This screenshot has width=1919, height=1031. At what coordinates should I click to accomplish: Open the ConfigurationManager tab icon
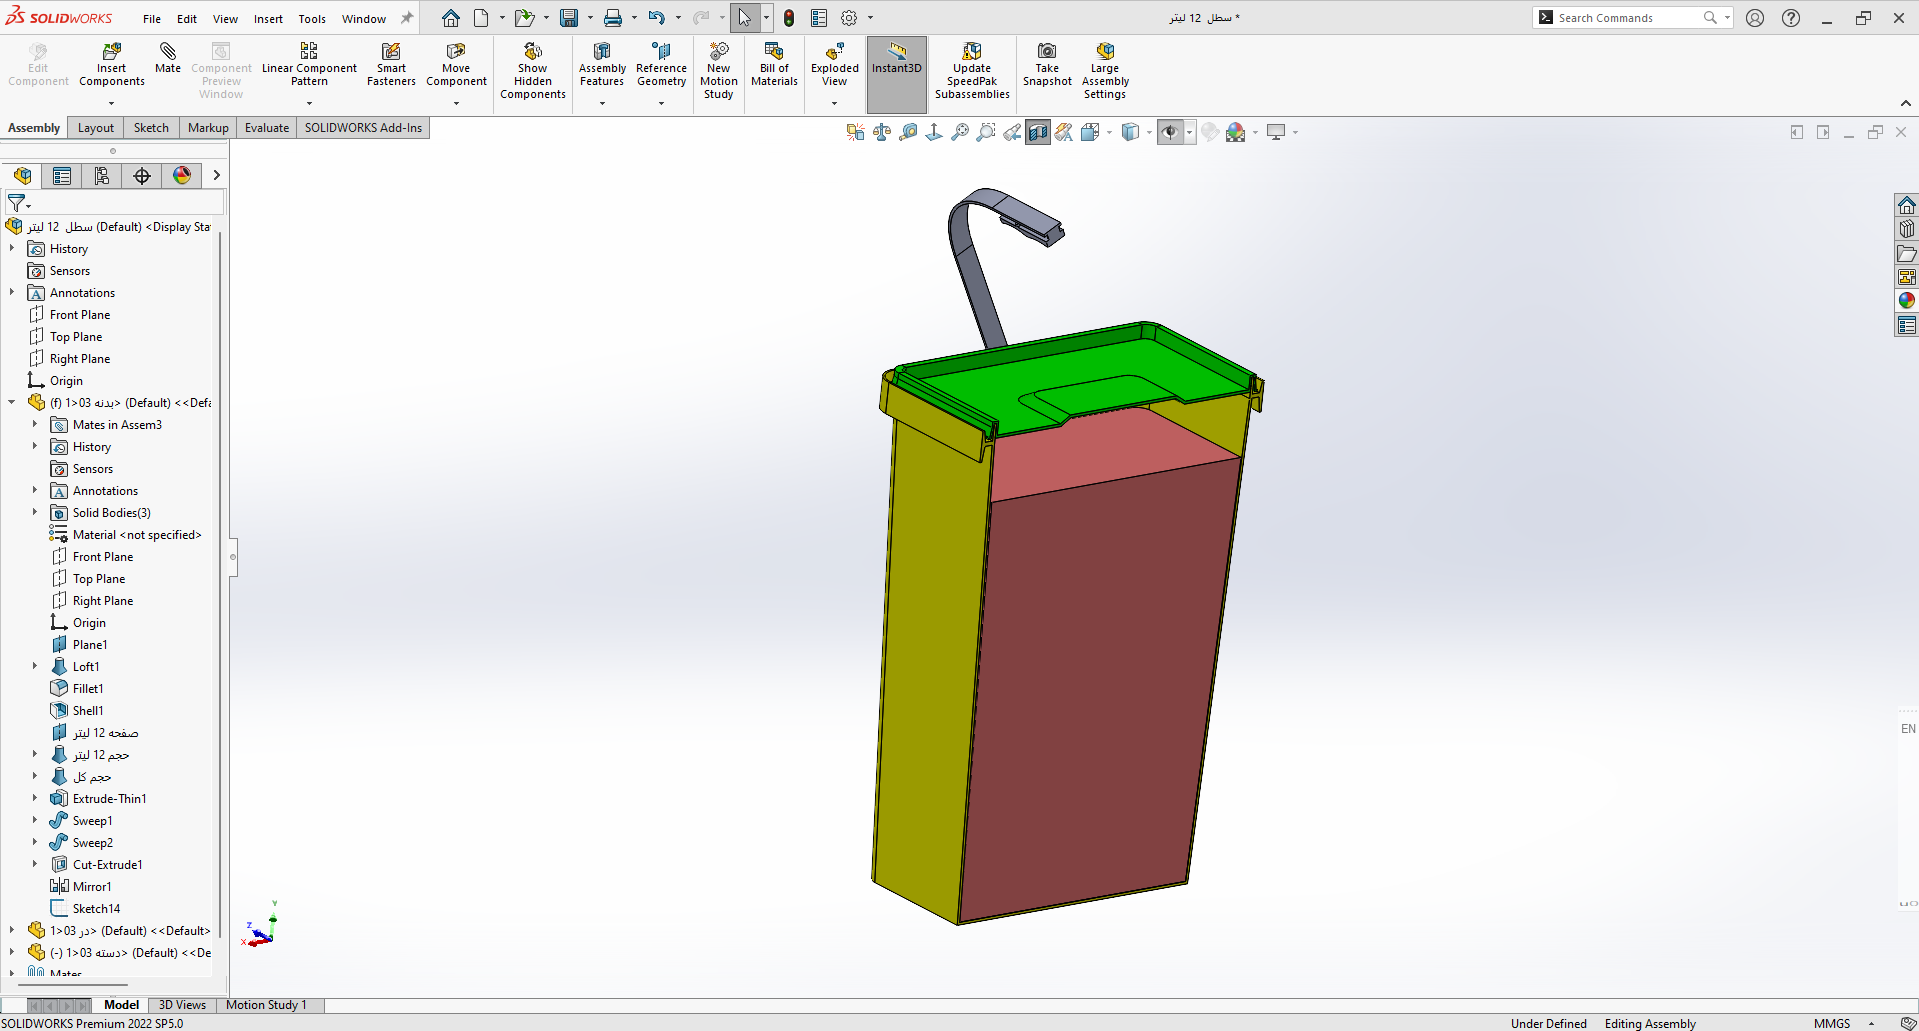(102, 176)
